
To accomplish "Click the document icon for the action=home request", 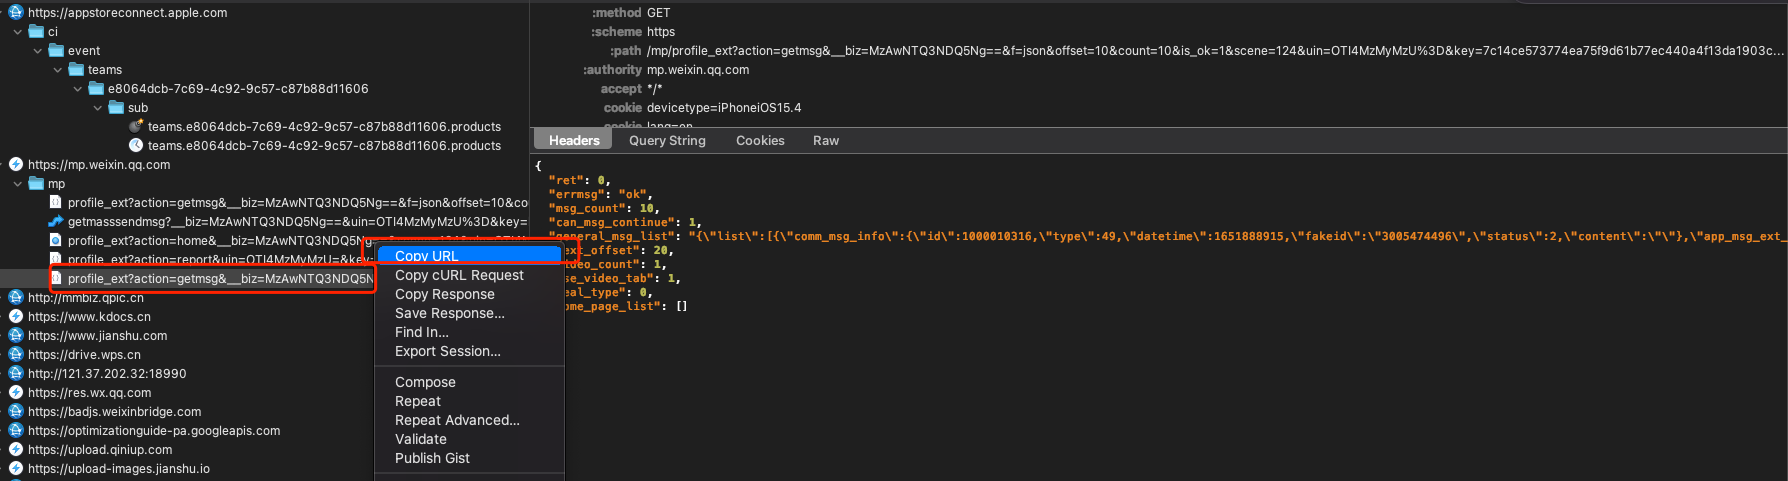I will pos(56,240).
